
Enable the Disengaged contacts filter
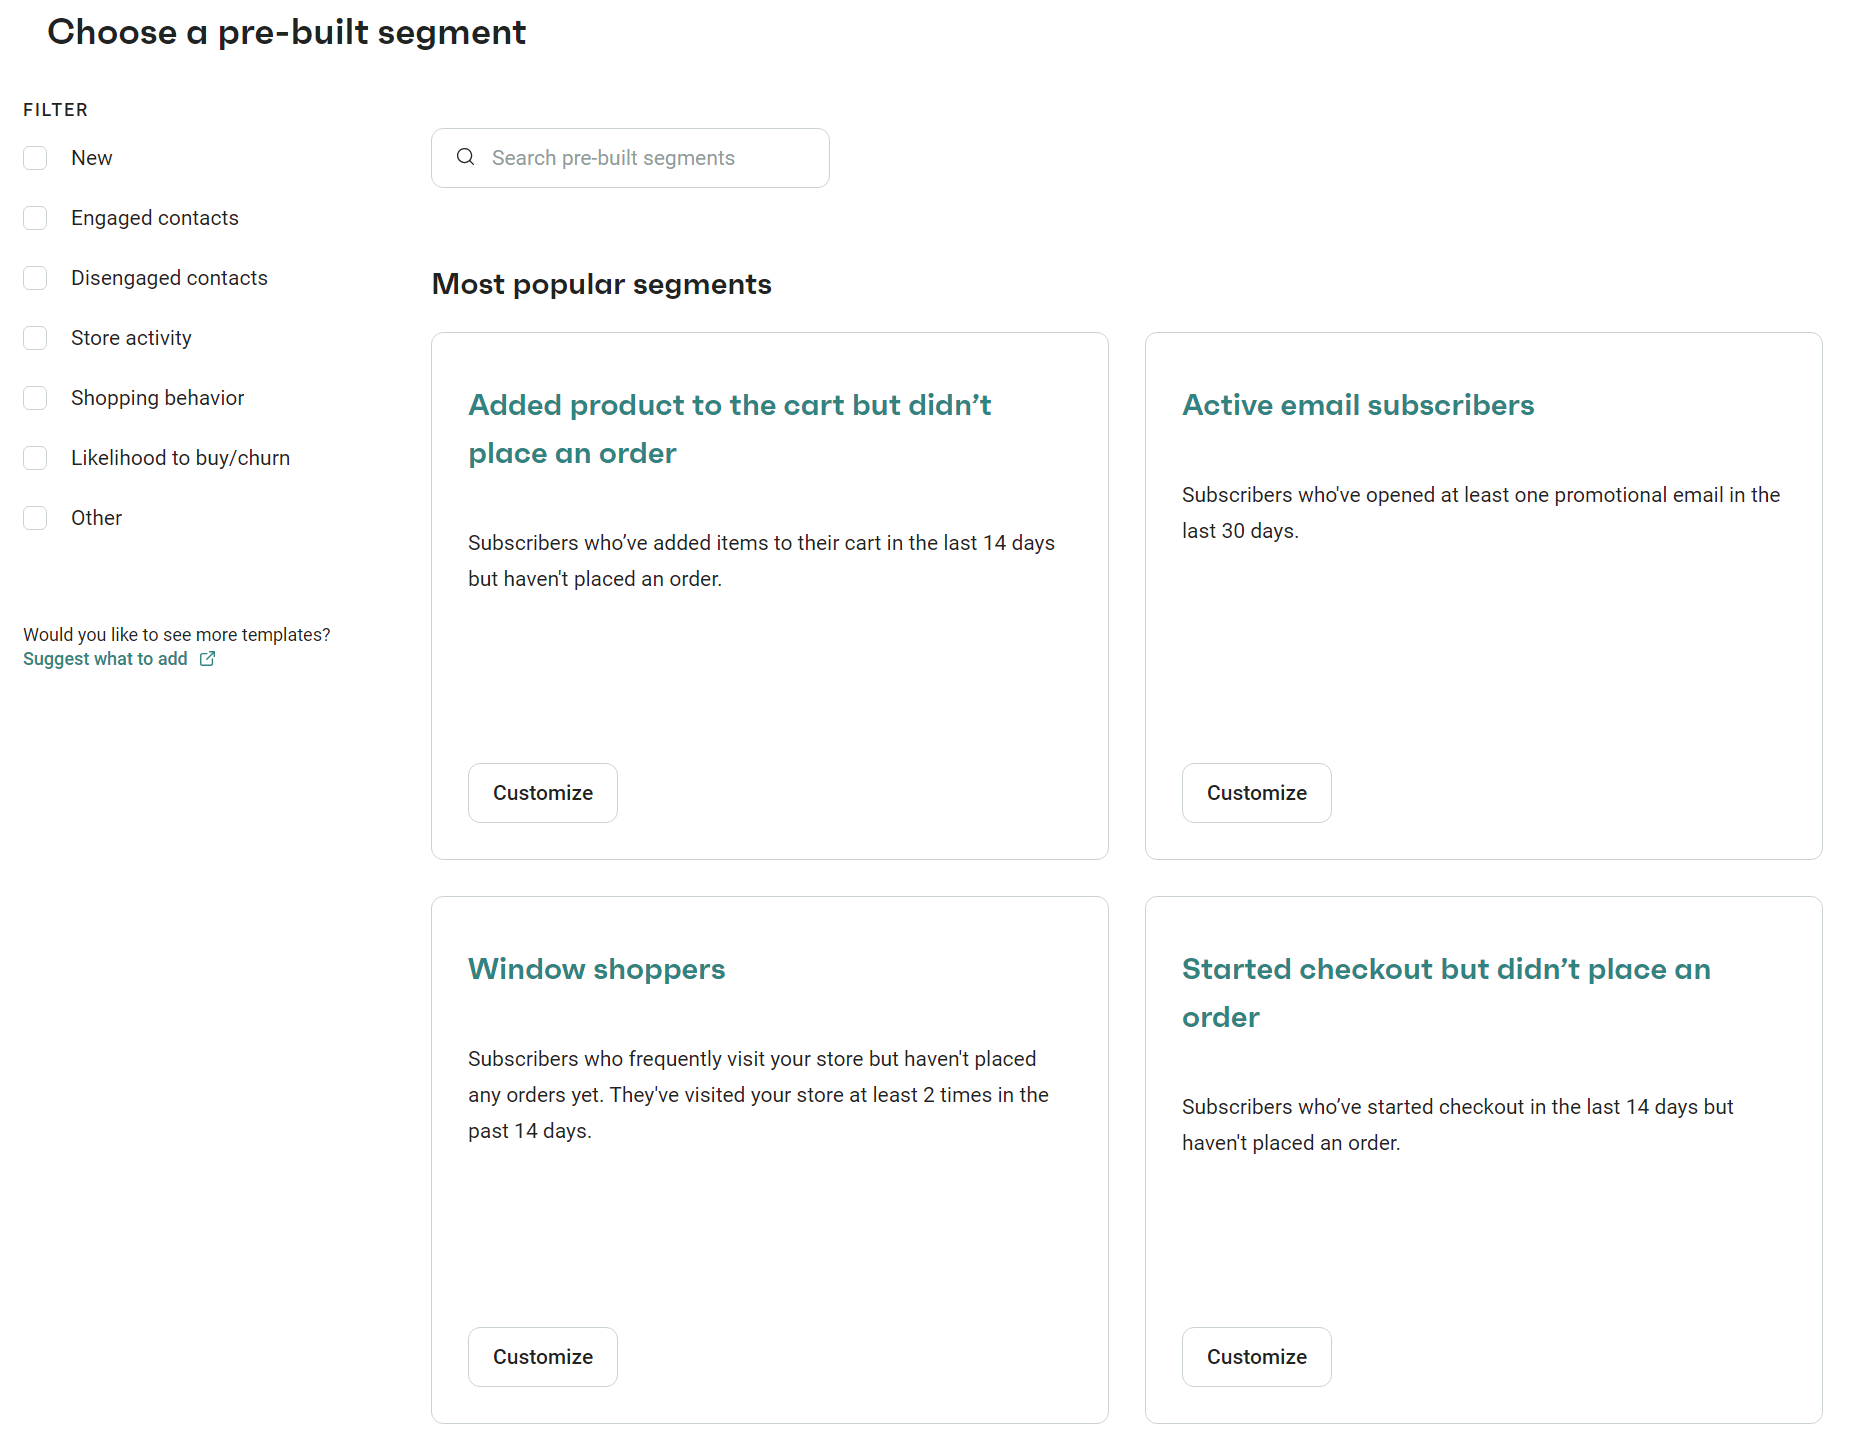(x=35, y=278)
